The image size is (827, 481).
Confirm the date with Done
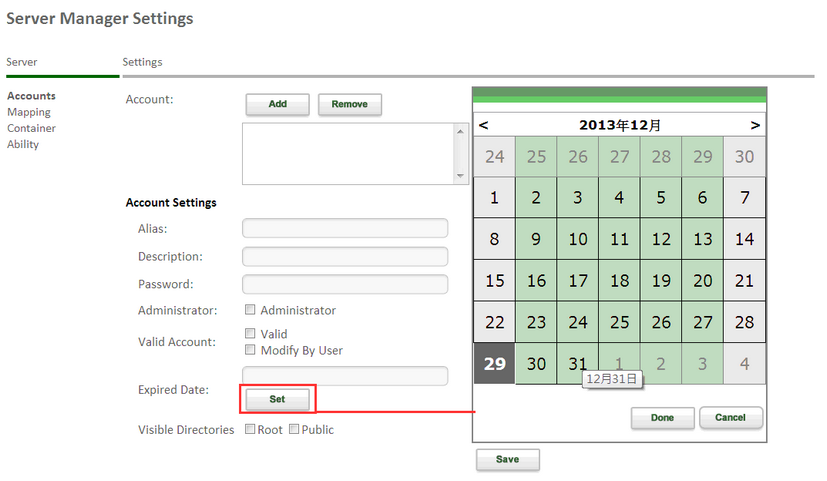point(662,418)
